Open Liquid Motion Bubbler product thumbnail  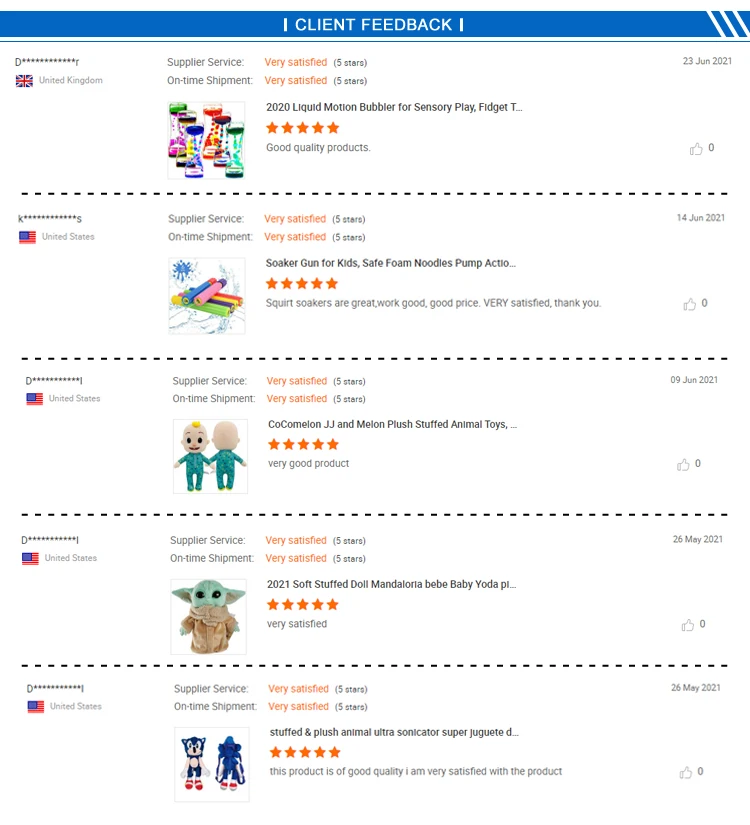[x=206, y=140]
